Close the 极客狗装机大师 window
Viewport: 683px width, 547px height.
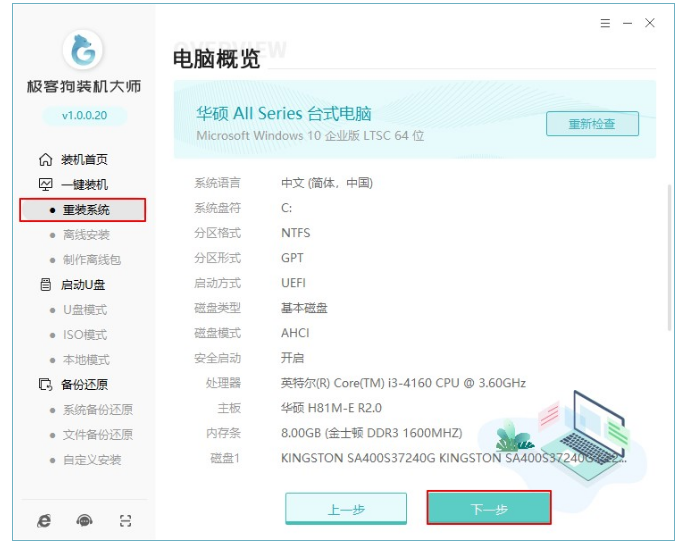650,22
